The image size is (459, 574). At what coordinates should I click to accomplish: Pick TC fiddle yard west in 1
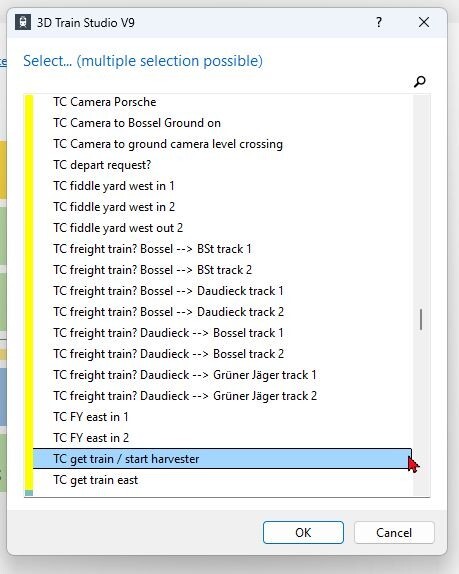tap(222, 186)
